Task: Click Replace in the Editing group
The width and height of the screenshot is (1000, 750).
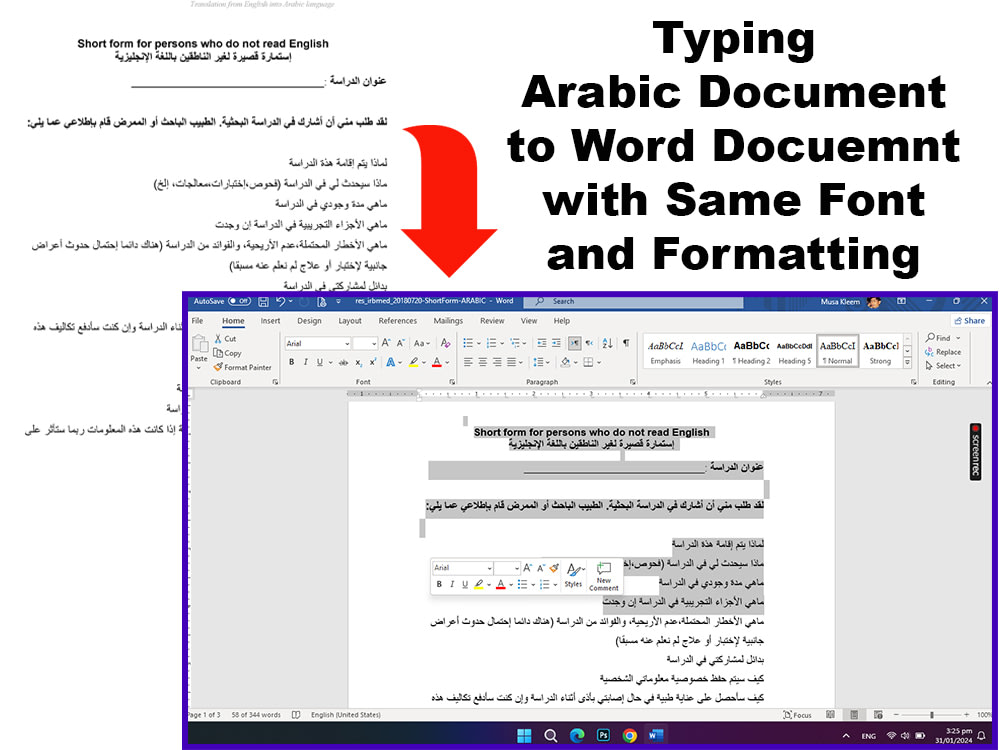Action: click(943, 351)
